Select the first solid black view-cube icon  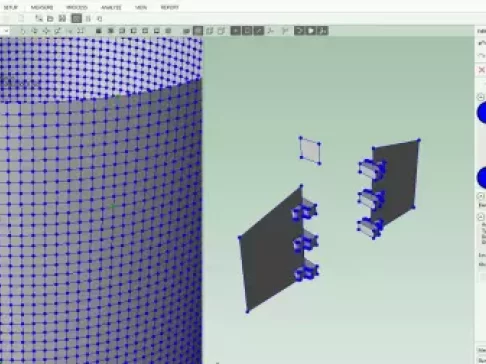pyautogui.click(x=99, y=31)
